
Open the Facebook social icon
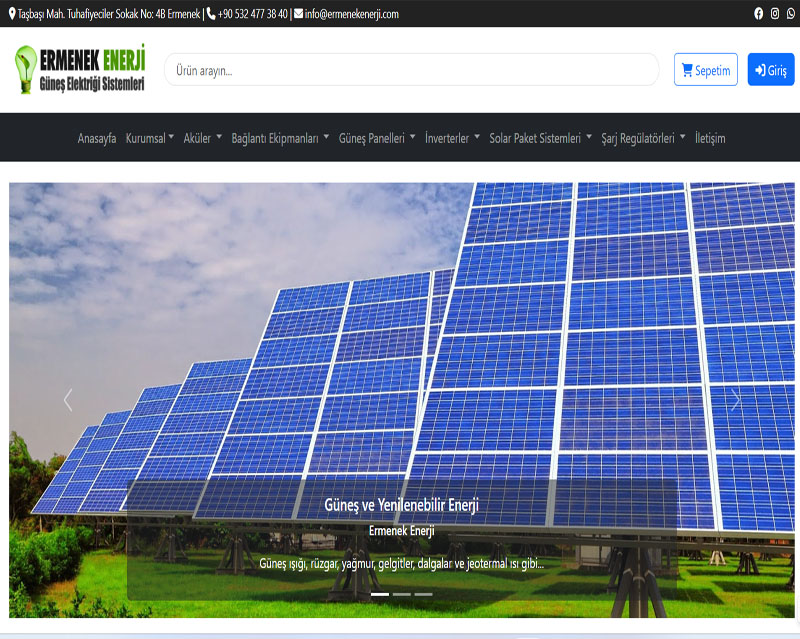click(758, 14)
